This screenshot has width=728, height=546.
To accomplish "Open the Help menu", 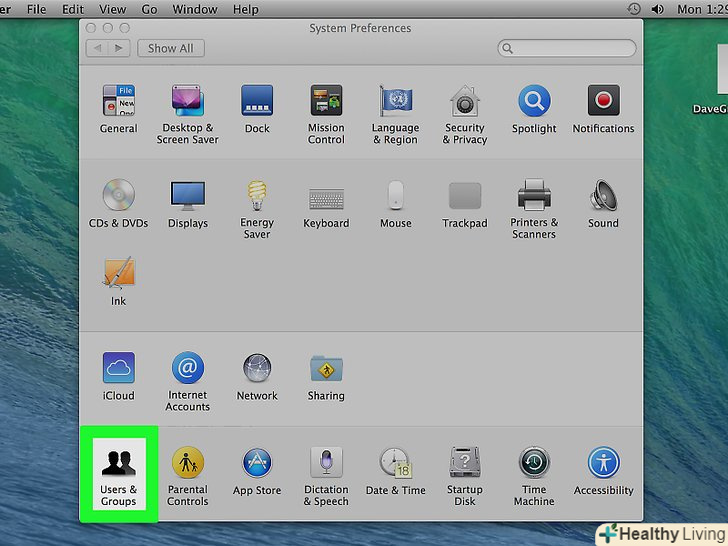I will (x=245, y=9).
